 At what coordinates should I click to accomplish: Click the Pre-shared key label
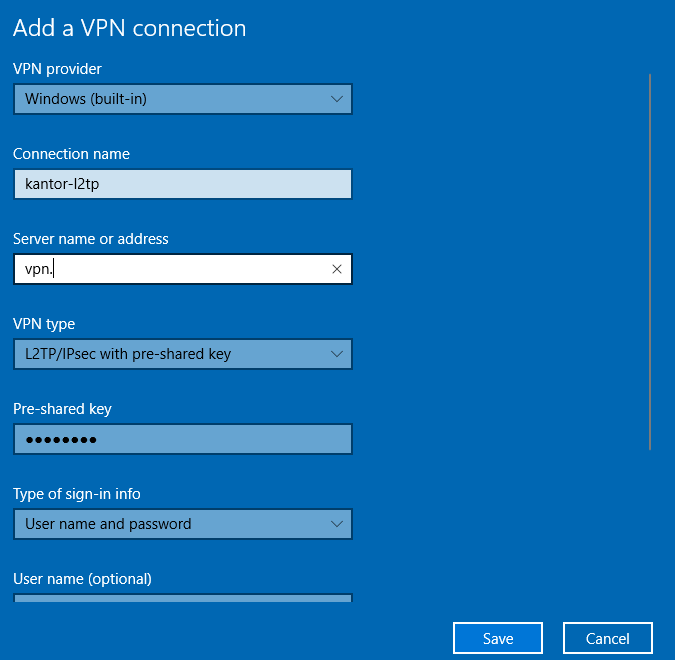(62, 409)
